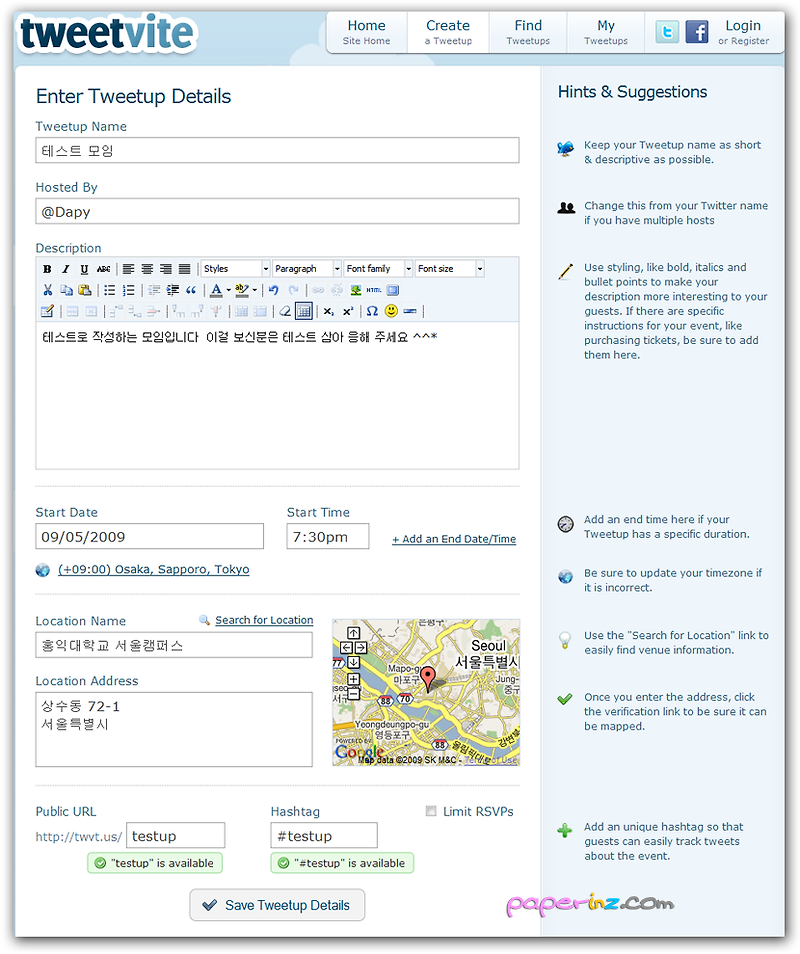Toggle italic formatting in description editor

tap(66, 269)
